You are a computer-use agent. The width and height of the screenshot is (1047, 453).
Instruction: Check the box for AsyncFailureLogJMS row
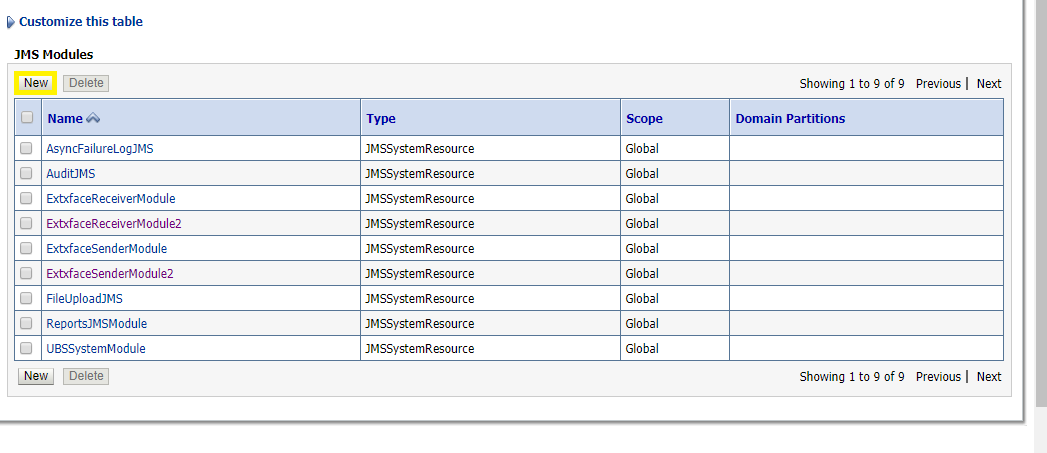[26, 148]
